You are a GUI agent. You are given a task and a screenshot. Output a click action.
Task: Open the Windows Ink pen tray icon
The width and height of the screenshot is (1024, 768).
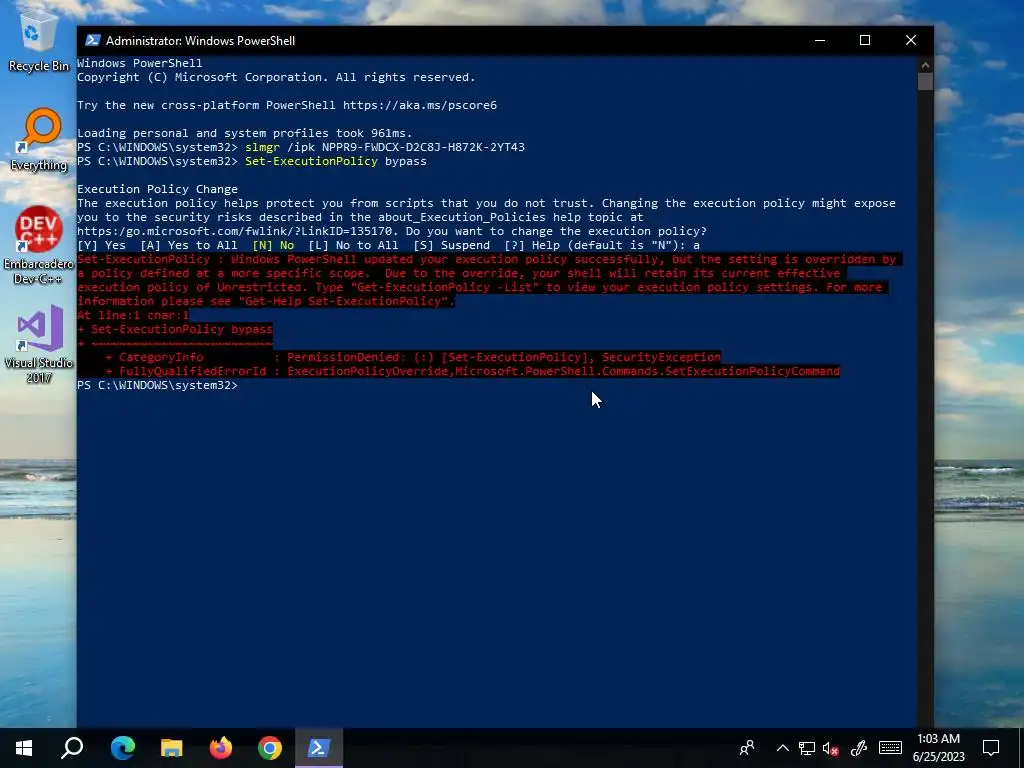(x=859, y=748)
